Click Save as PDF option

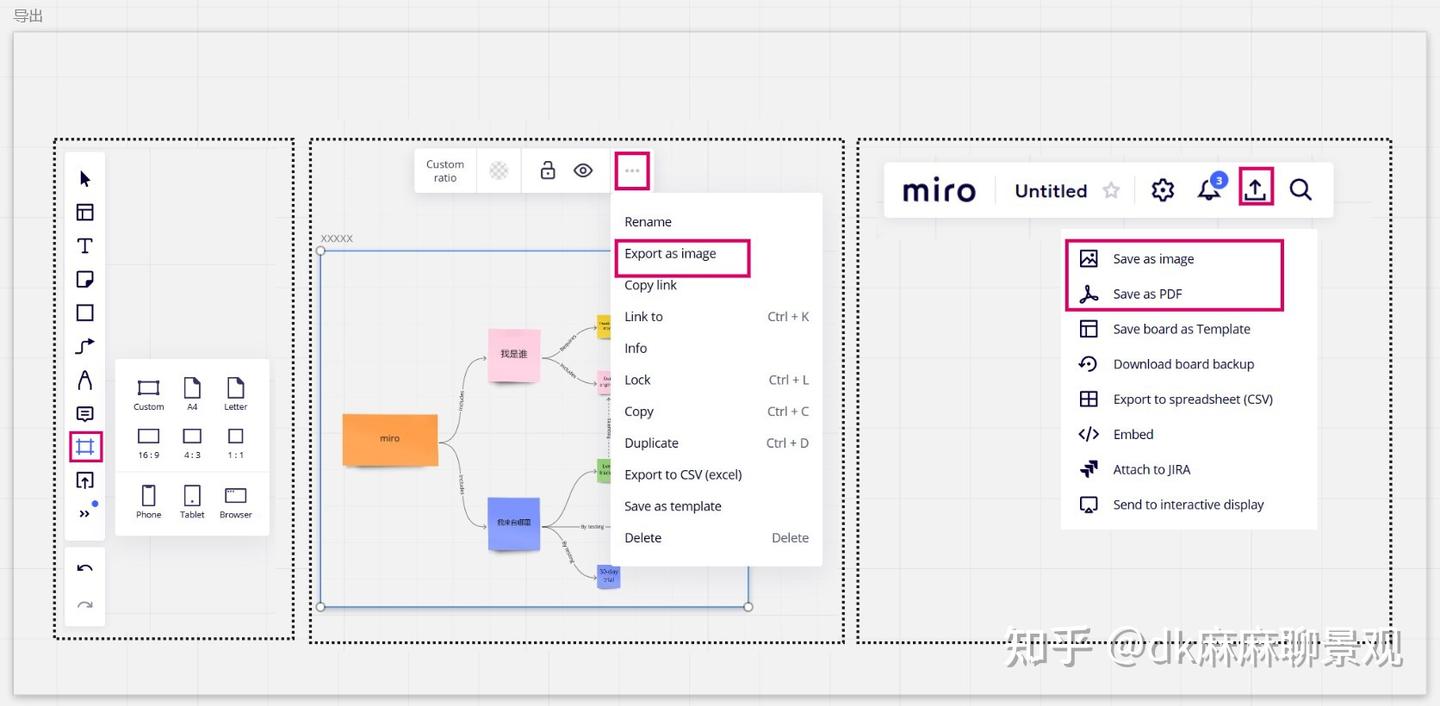[x=1147, y=293]
